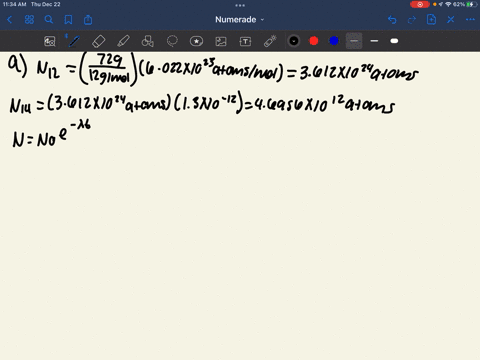Screen dimensions: 480x360
Task: Select the Lasso tool
Action: coord(172,41)
